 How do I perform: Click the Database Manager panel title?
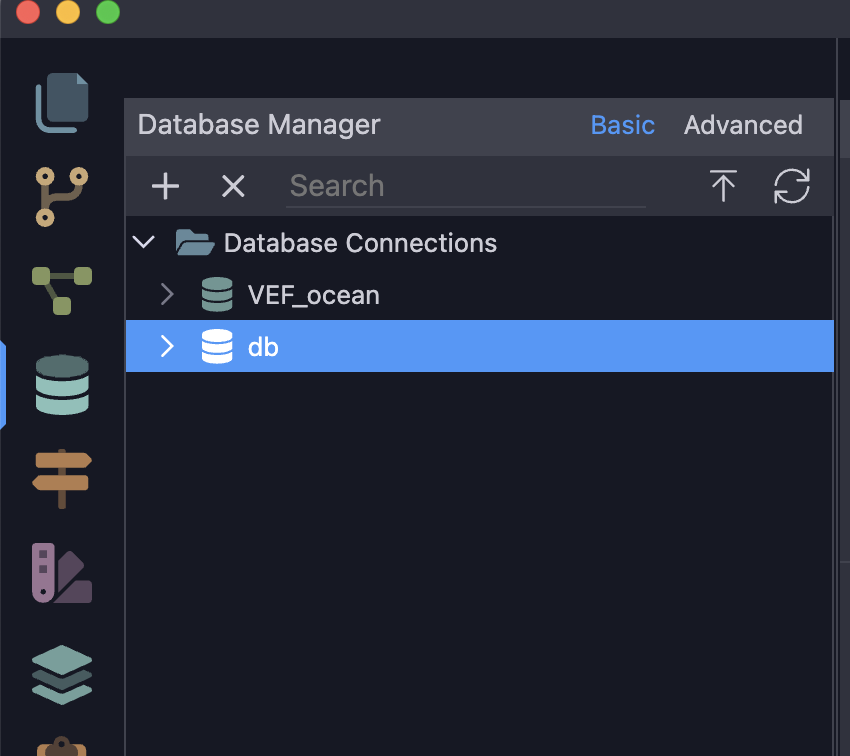259,125
